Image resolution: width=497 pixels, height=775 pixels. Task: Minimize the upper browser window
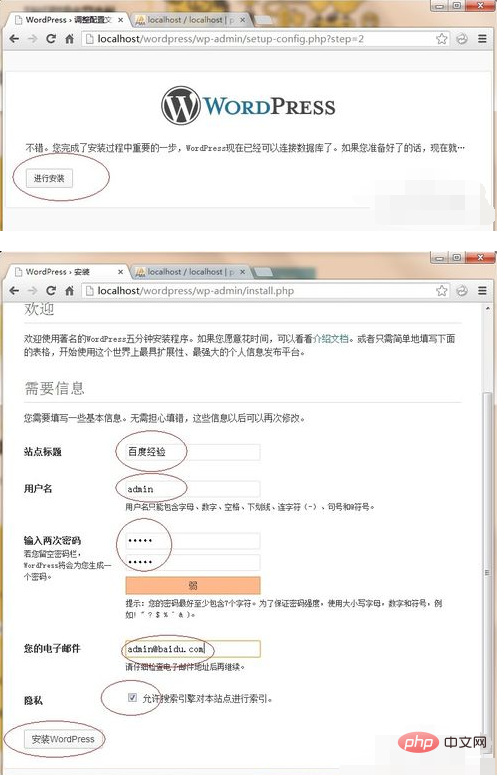pyautogui.click(x=439, y=5)
